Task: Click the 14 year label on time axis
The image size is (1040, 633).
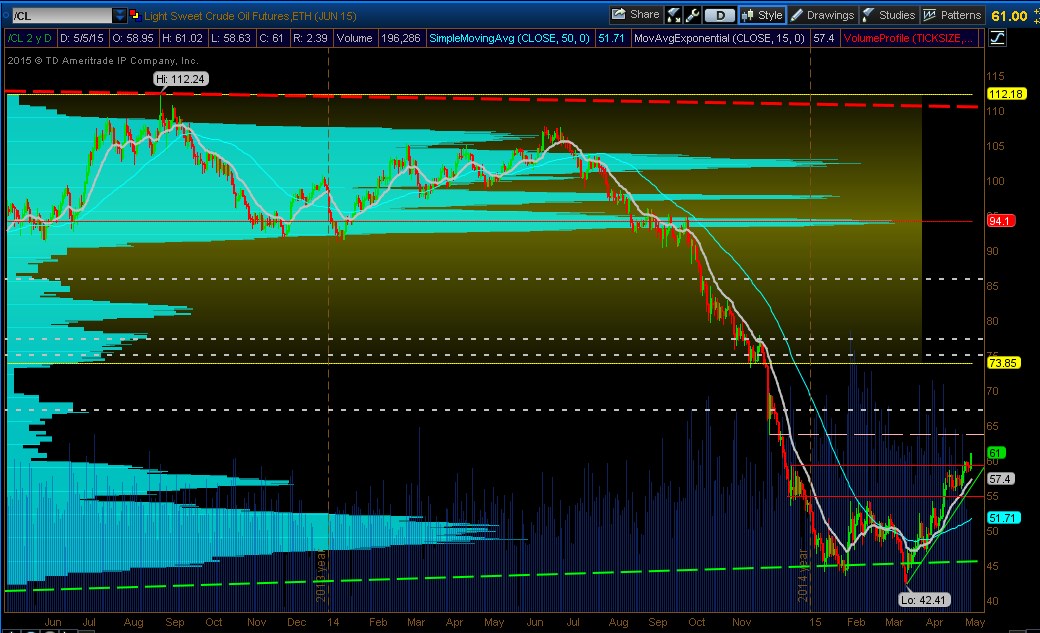Action: [333, 622]
